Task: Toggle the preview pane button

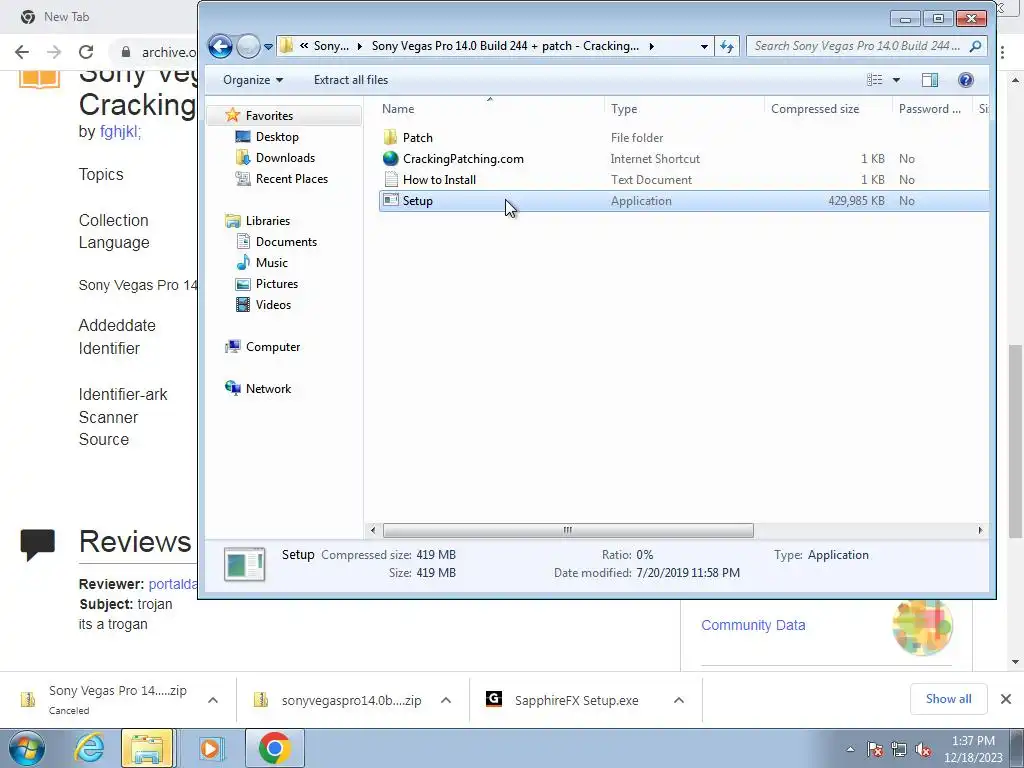Action: 930,80
